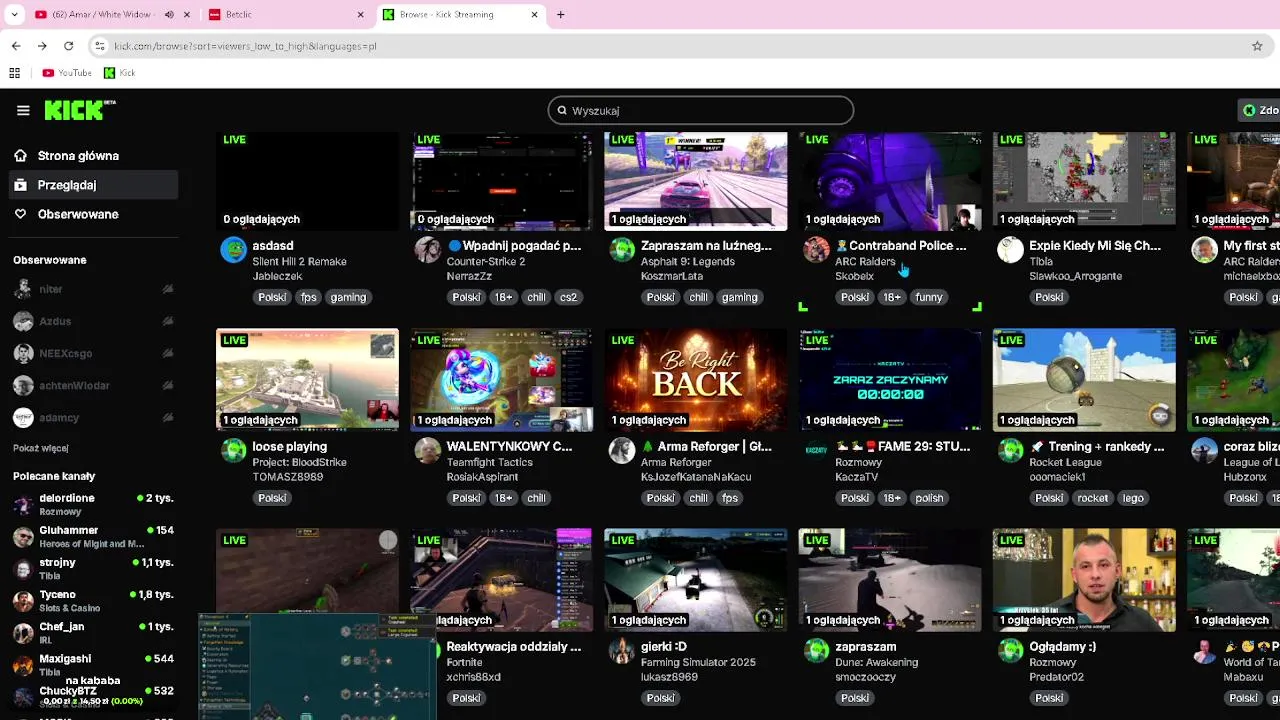Open recommended channel Chef_jan
Image resolution: width=1280 pixels, height=720 pixels.
coord(93,633)
